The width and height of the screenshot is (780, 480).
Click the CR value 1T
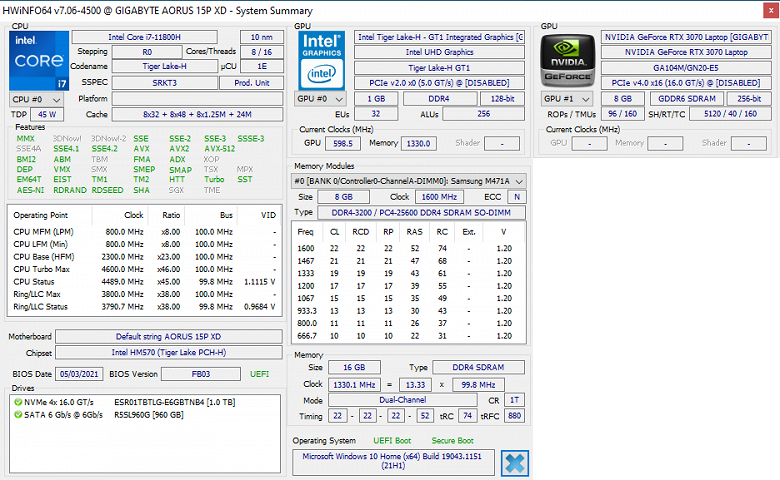(x=514, y=400)
